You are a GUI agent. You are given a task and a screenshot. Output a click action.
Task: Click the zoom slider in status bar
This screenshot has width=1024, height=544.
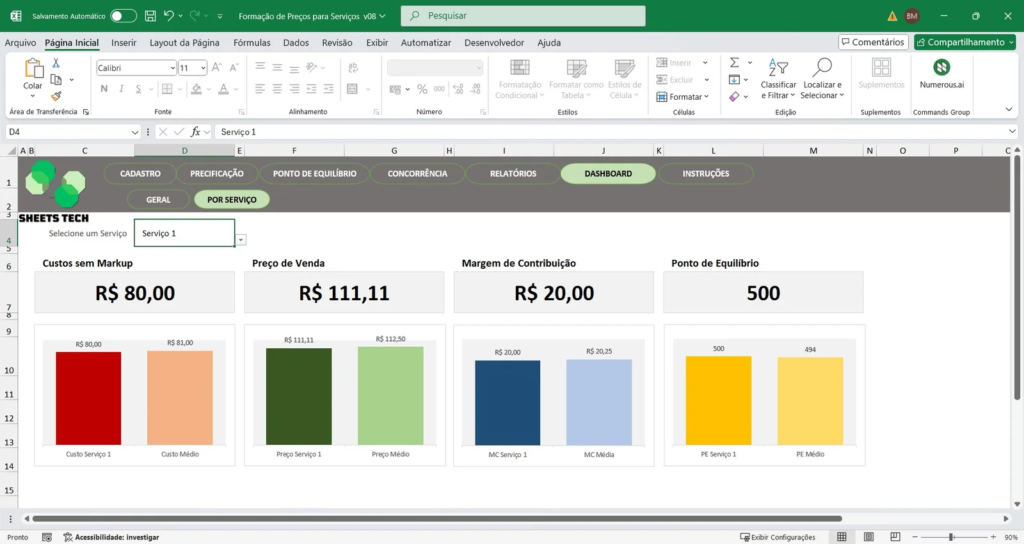click(x=951, y=537)
